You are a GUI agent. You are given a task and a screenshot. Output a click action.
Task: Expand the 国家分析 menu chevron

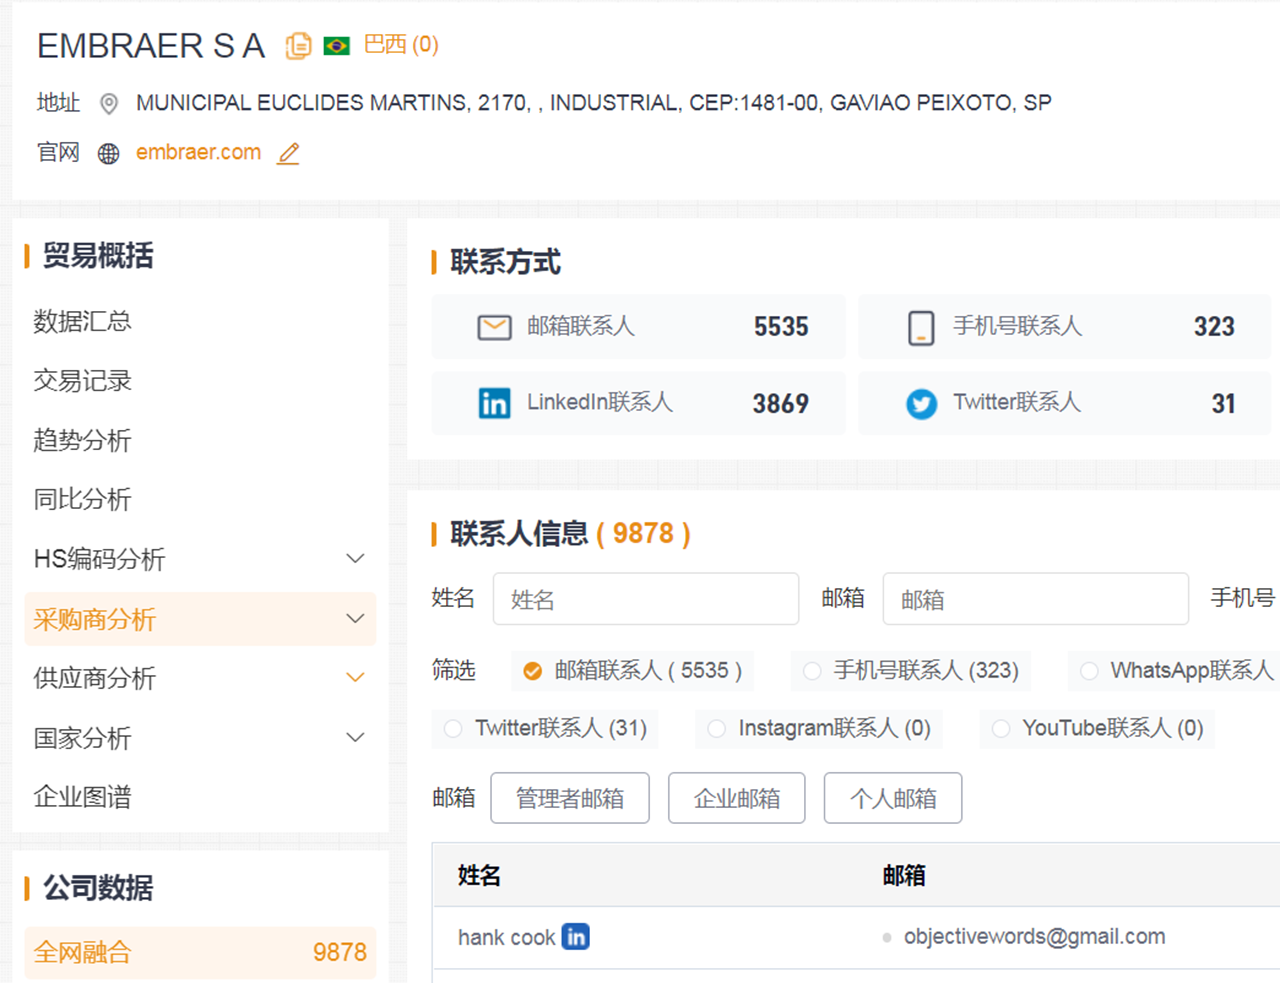[355, 737]
